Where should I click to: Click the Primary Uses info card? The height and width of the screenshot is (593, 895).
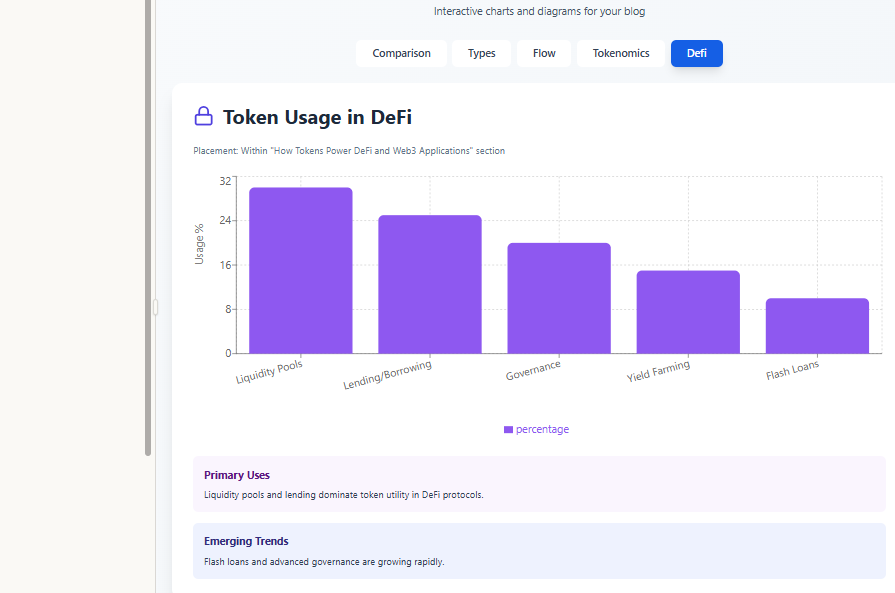tap(539, 484)
